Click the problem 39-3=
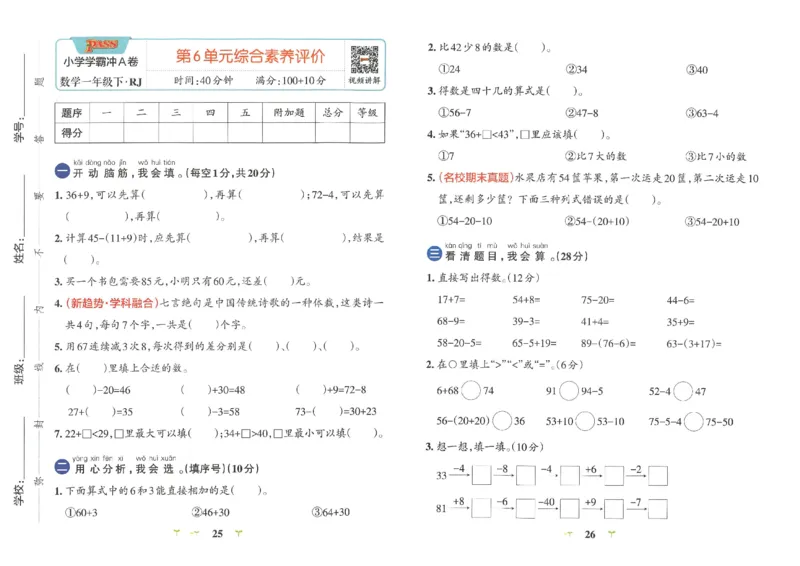Image resolution: width=800 pixels, height=566 pixels. [527, 322]
